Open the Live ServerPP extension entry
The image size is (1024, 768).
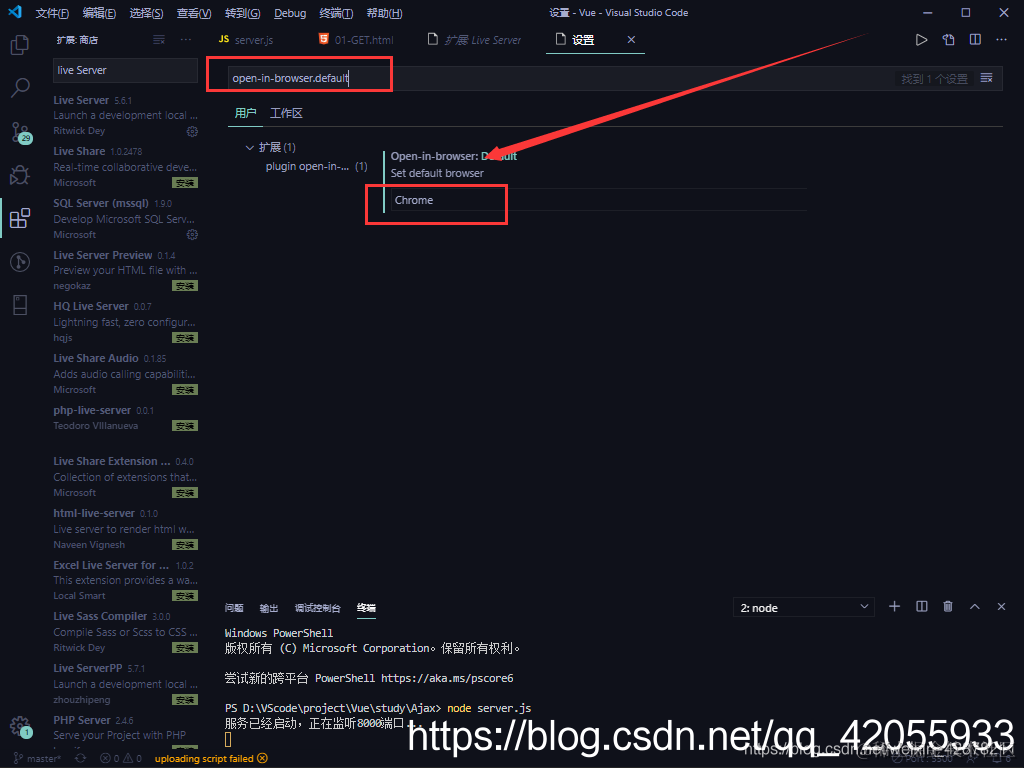pyautogui.click(x=125, y=684)
